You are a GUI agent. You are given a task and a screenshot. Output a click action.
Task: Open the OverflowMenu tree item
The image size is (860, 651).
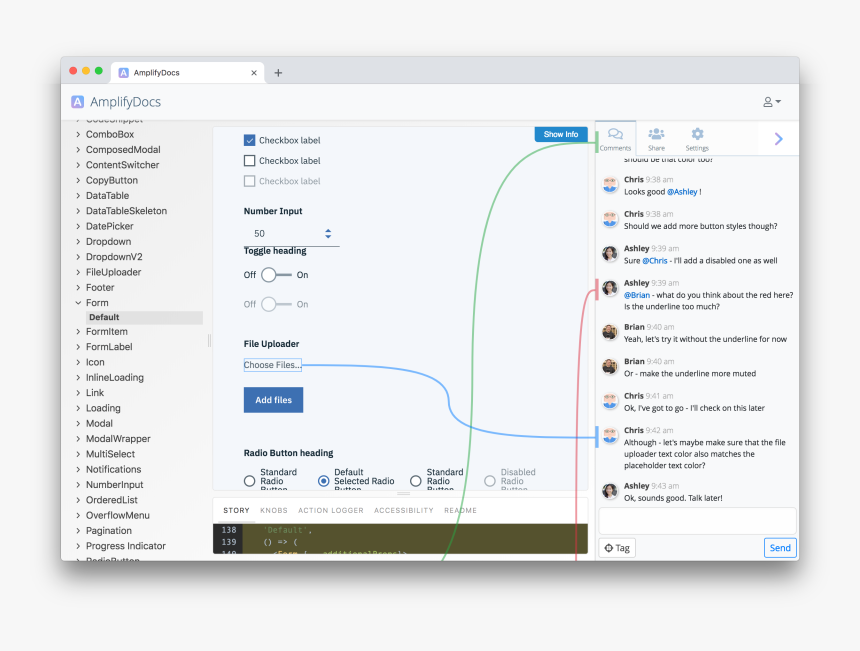pos(117,516)
